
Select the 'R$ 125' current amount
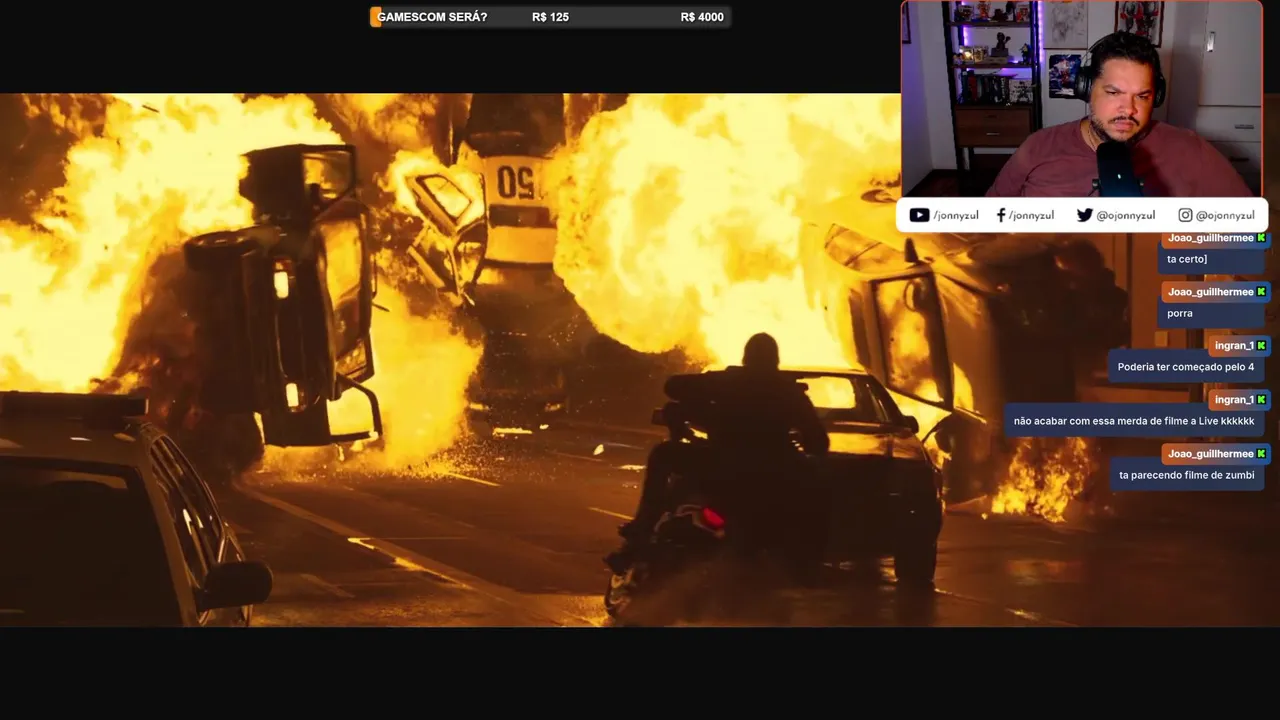point(550,17)
